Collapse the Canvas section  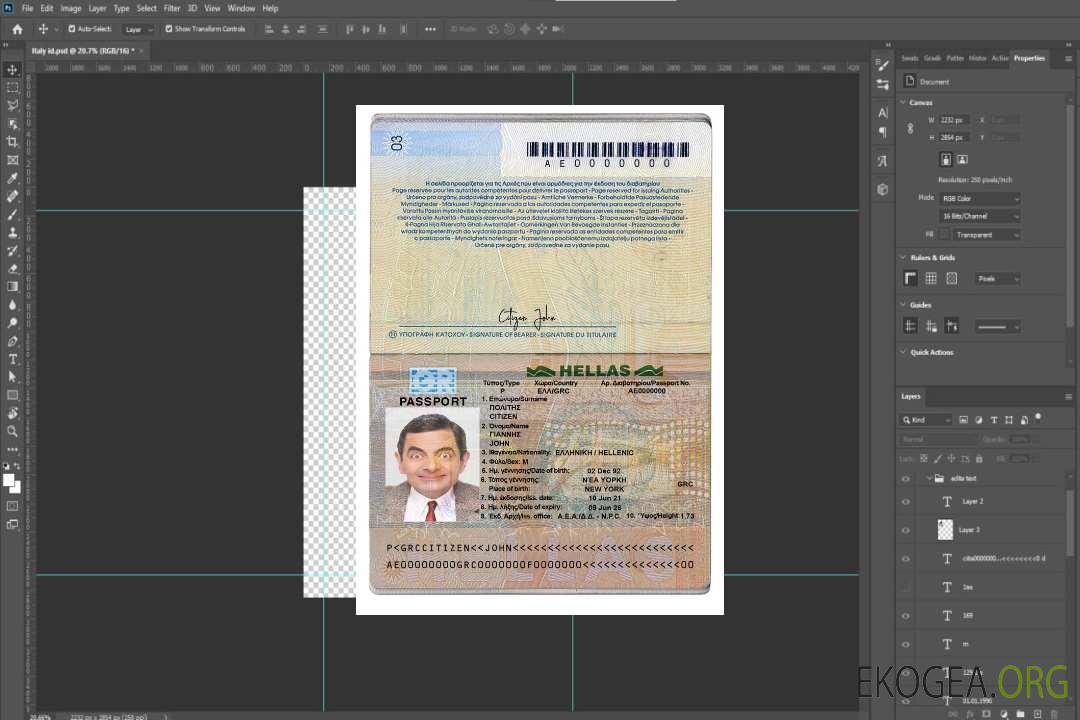coord(904,102)
